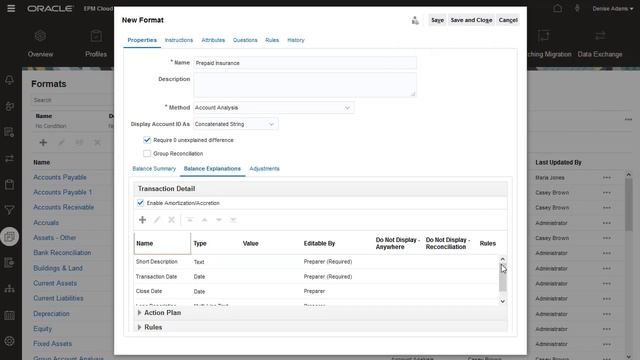
Task: Switch to the Attributes tab
Action: point(213,40)
